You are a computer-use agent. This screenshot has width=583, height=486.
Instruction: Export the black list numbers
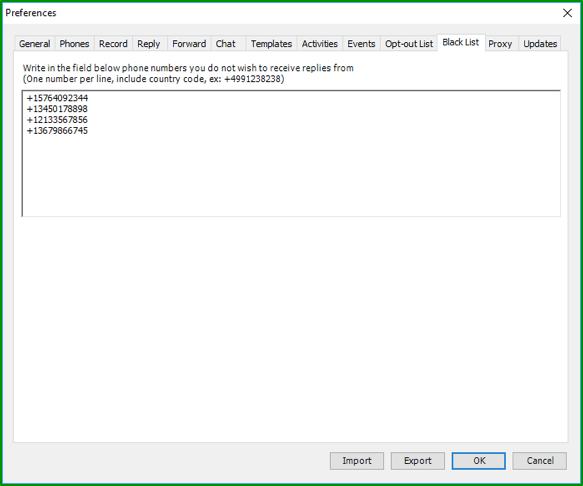click(418, 461)
